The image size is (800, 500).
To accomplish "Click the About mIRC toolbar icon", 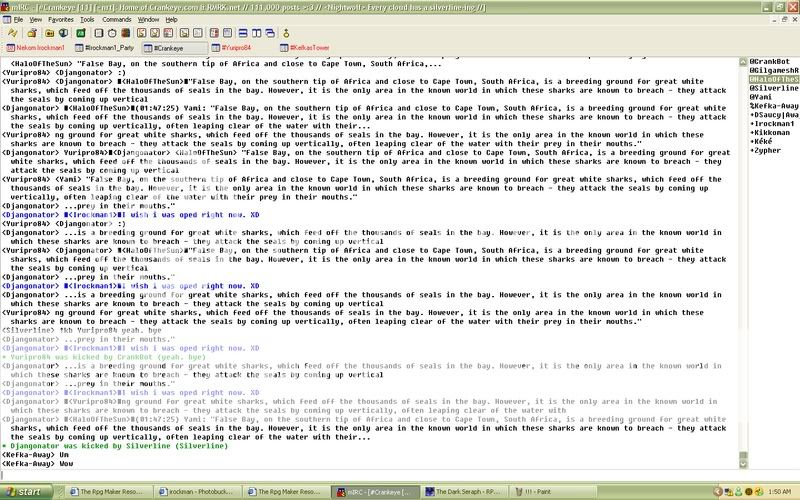I will pyautogui.click(x=287, y=32).
